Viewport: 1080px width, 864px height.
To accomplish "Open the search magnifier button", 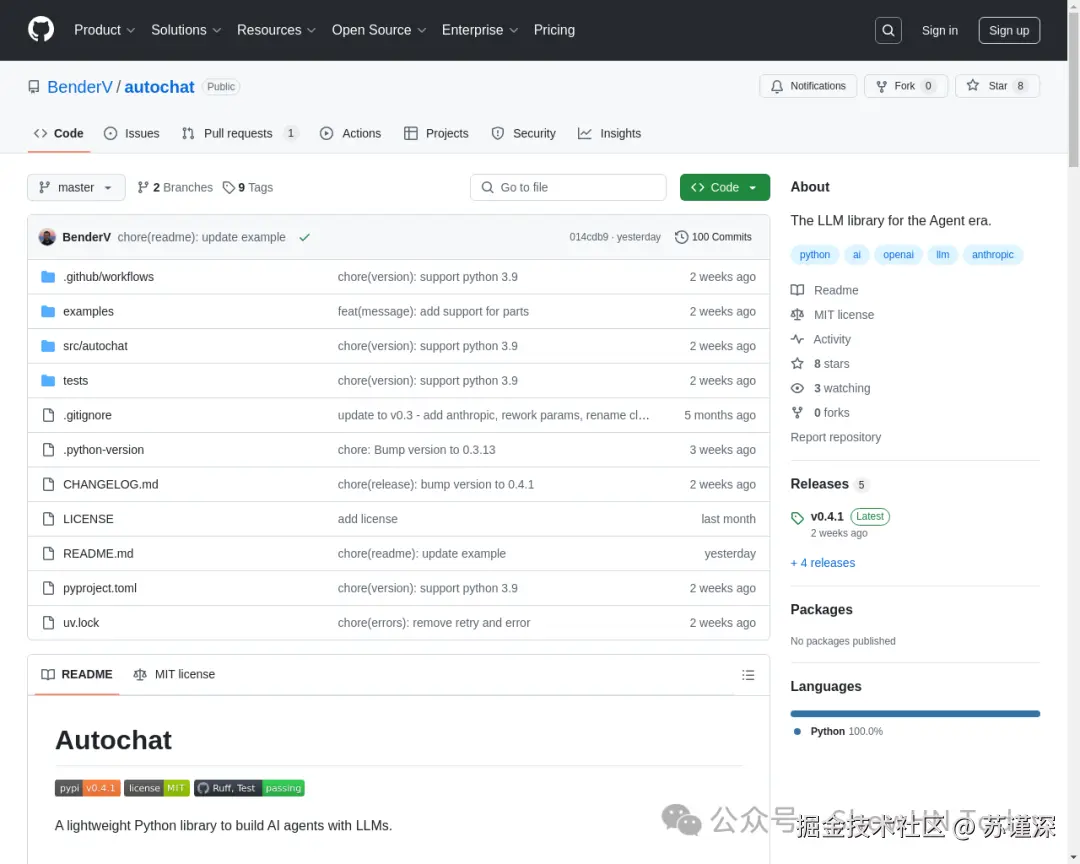I will [888, 30].
